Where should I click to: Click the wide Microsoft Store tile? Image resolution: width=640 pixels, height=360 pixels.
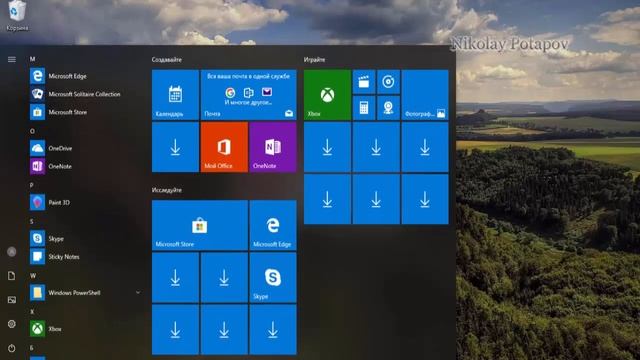[x=200, y=225]
